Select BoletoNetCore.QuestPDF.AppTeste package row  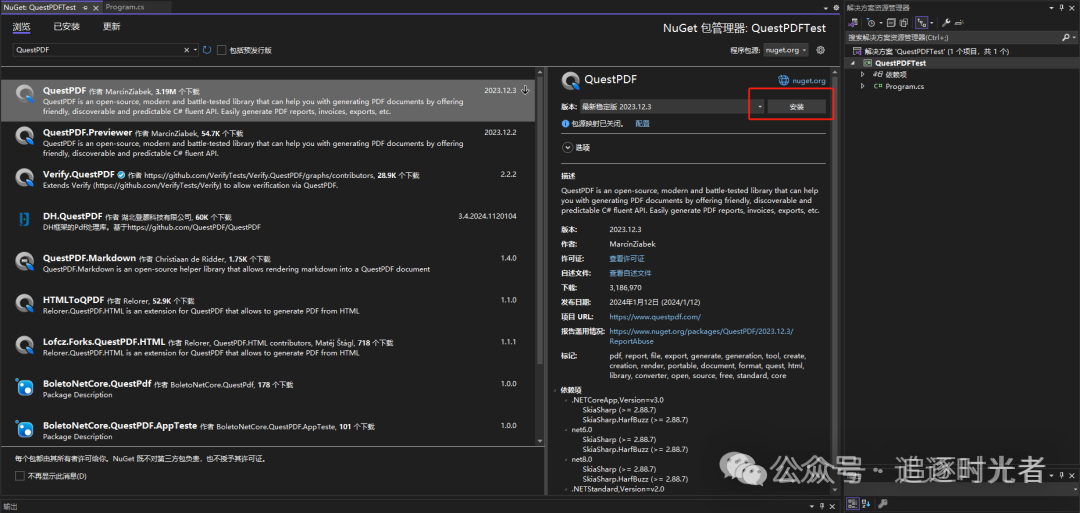coord(267,430)
